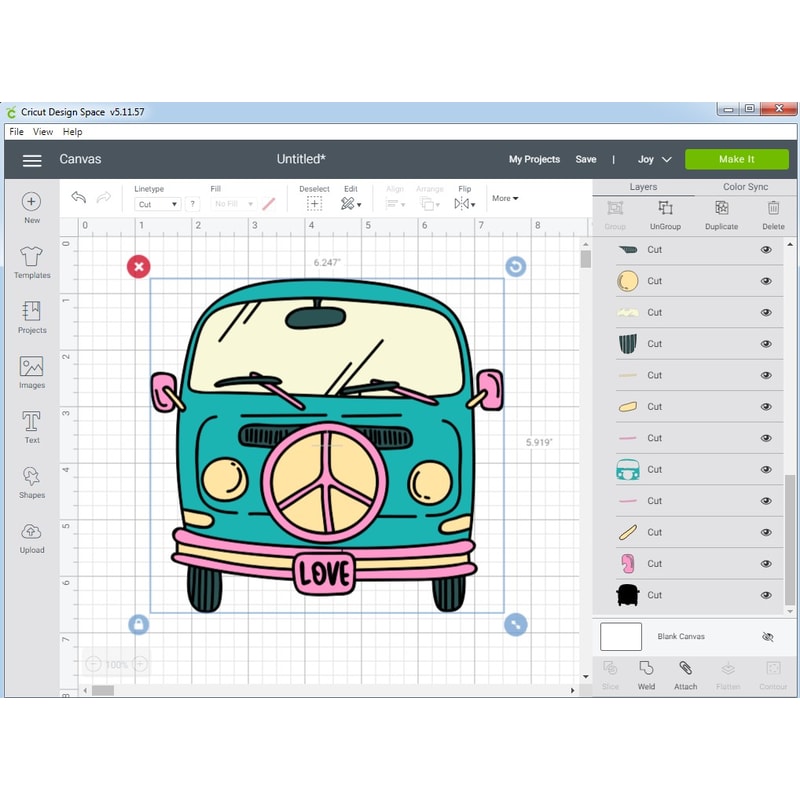Open the Templates panel
The image size is (800, 800).
pyautogui.click(x=32, y=262)
